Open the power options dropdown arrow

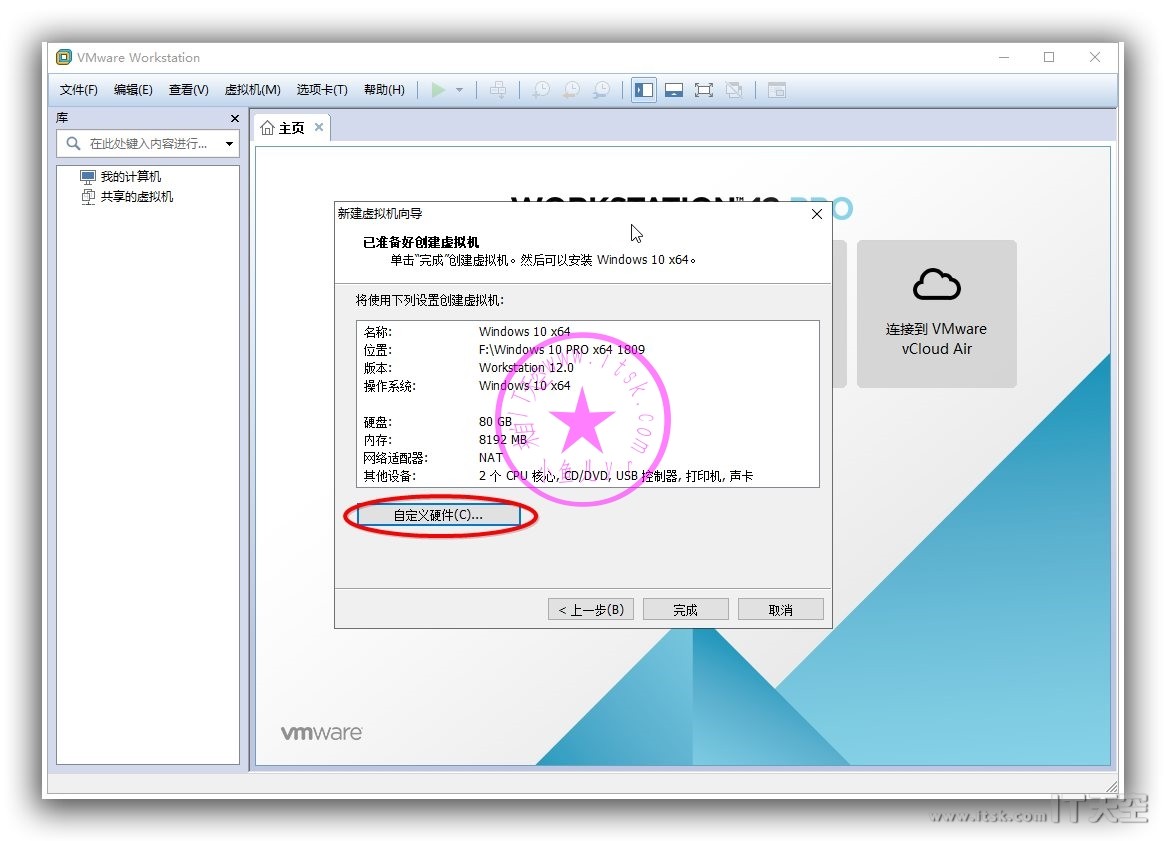point(460,90)
